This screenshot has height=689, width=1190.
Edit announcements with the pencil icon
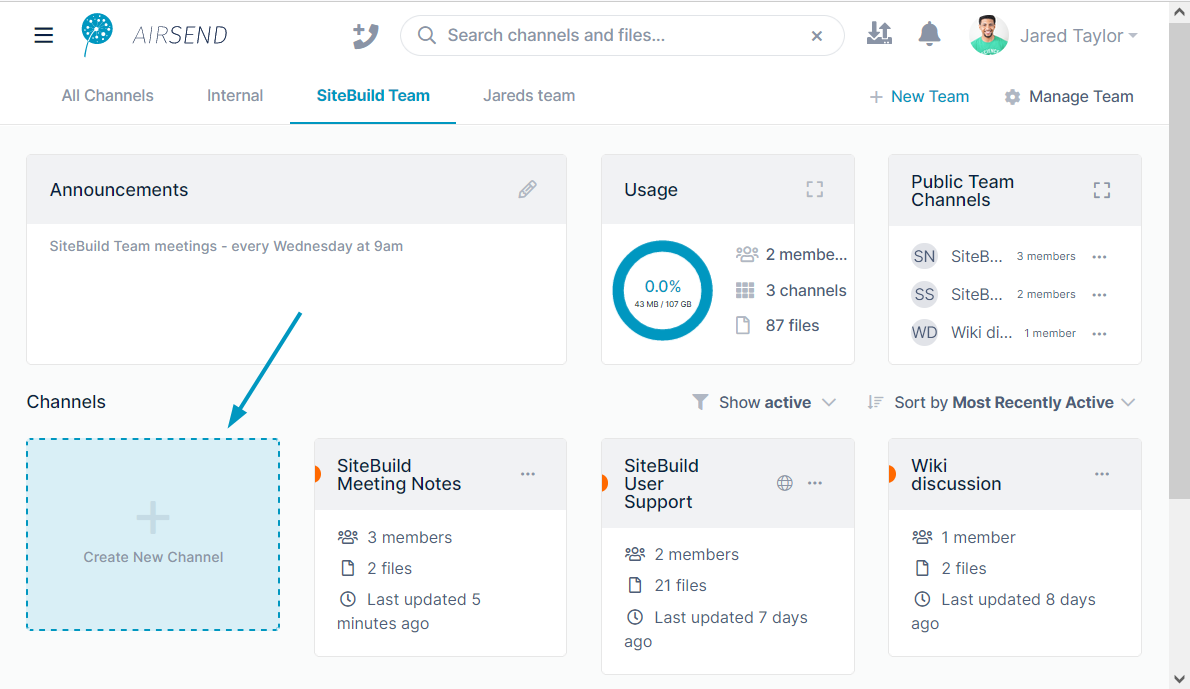(527, 190)
